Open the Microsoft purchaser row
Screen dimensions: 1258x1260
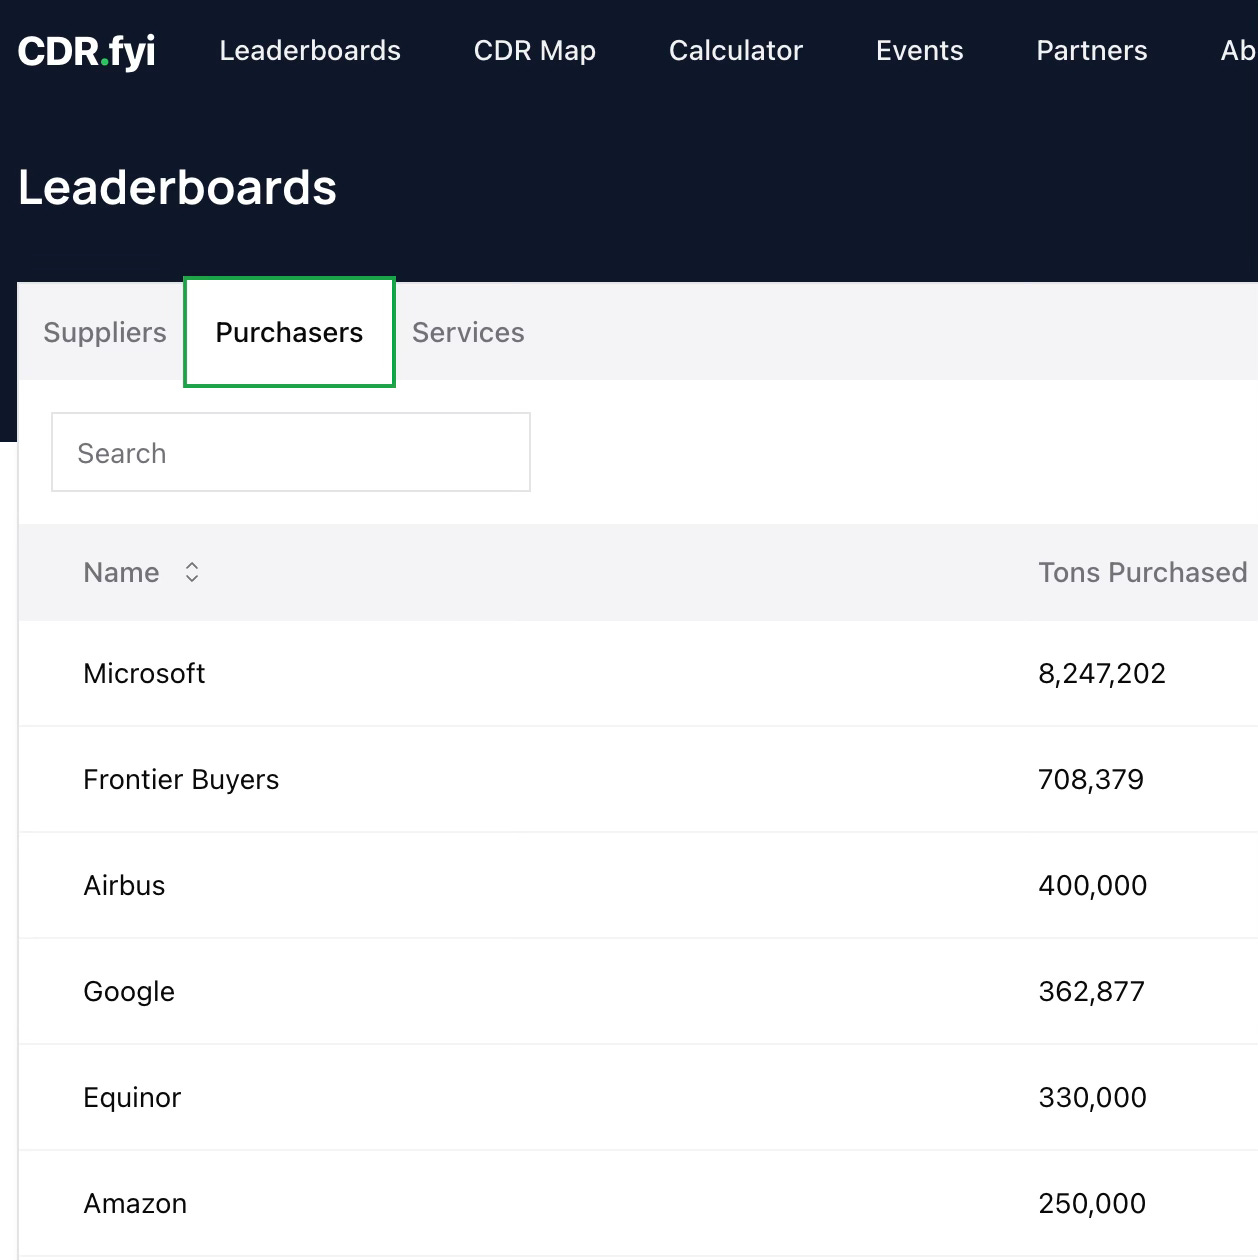coord(638,673)
